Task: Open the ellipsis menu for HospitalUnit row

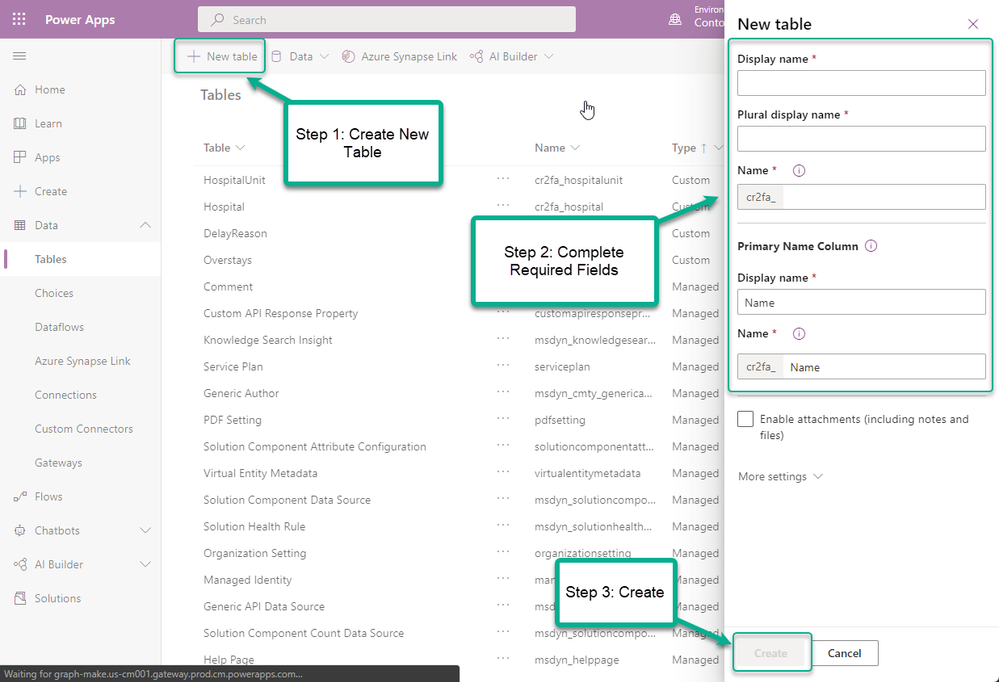Action: 503,179
